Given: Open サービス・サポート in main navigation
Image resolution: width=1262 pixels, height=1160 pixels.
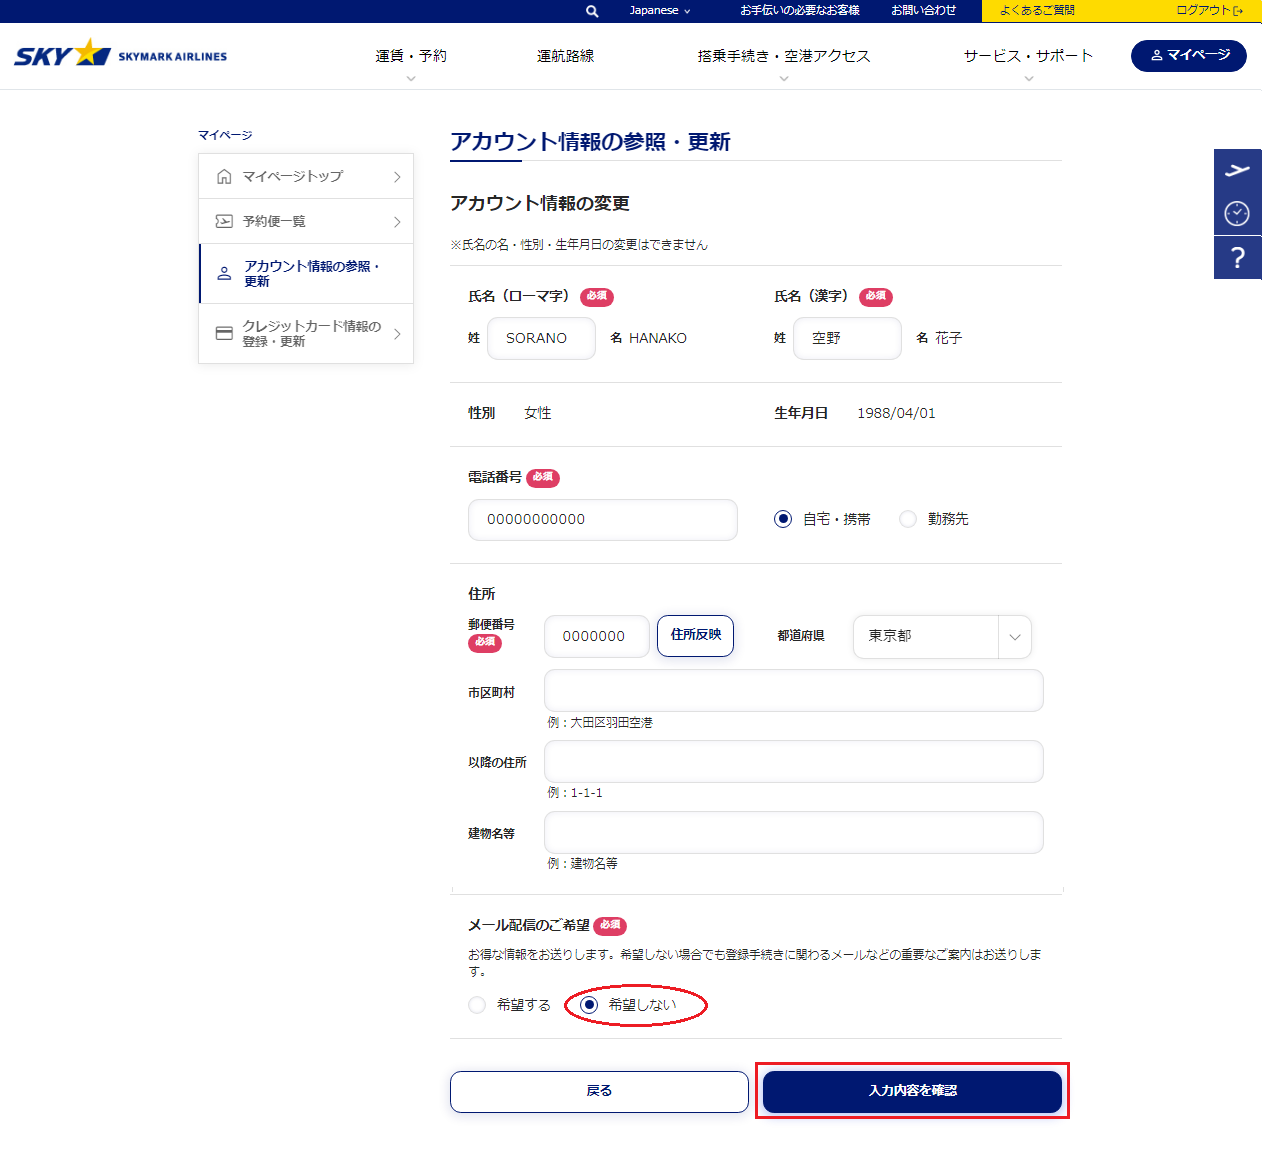Looking at the screenshot, I should [1028, 57].
